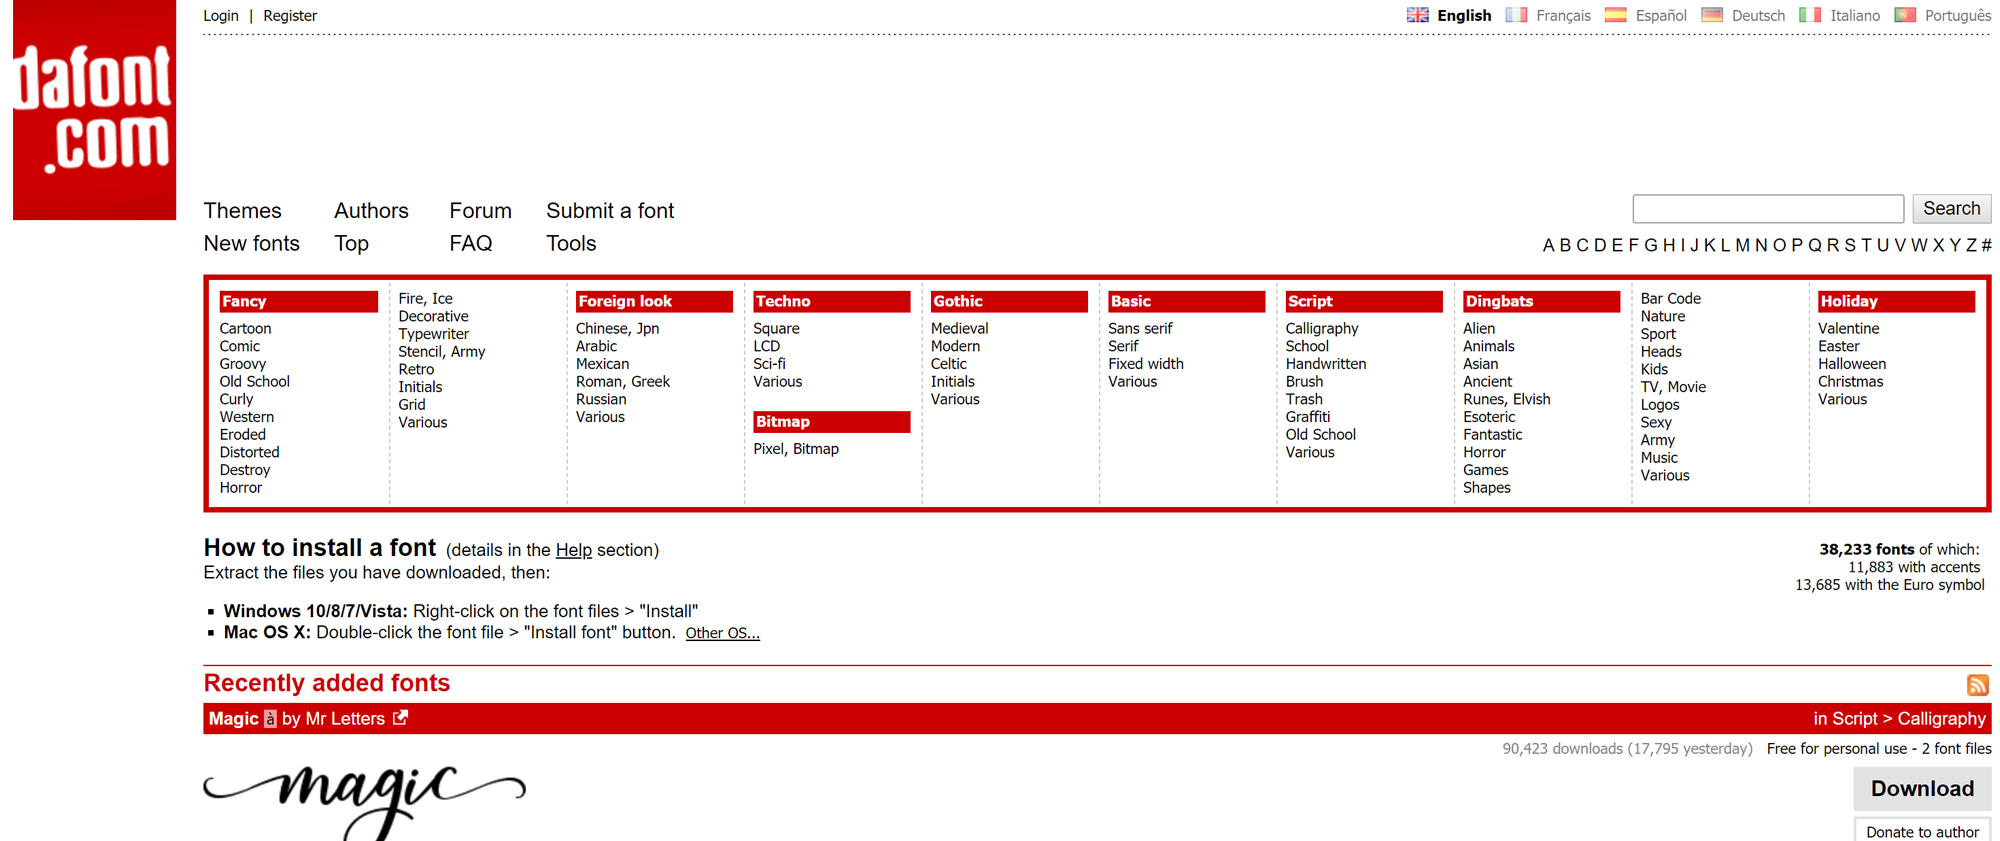Open the Gothic category header
This screenshot has width=2000, height=841.
click(1009, 301)
